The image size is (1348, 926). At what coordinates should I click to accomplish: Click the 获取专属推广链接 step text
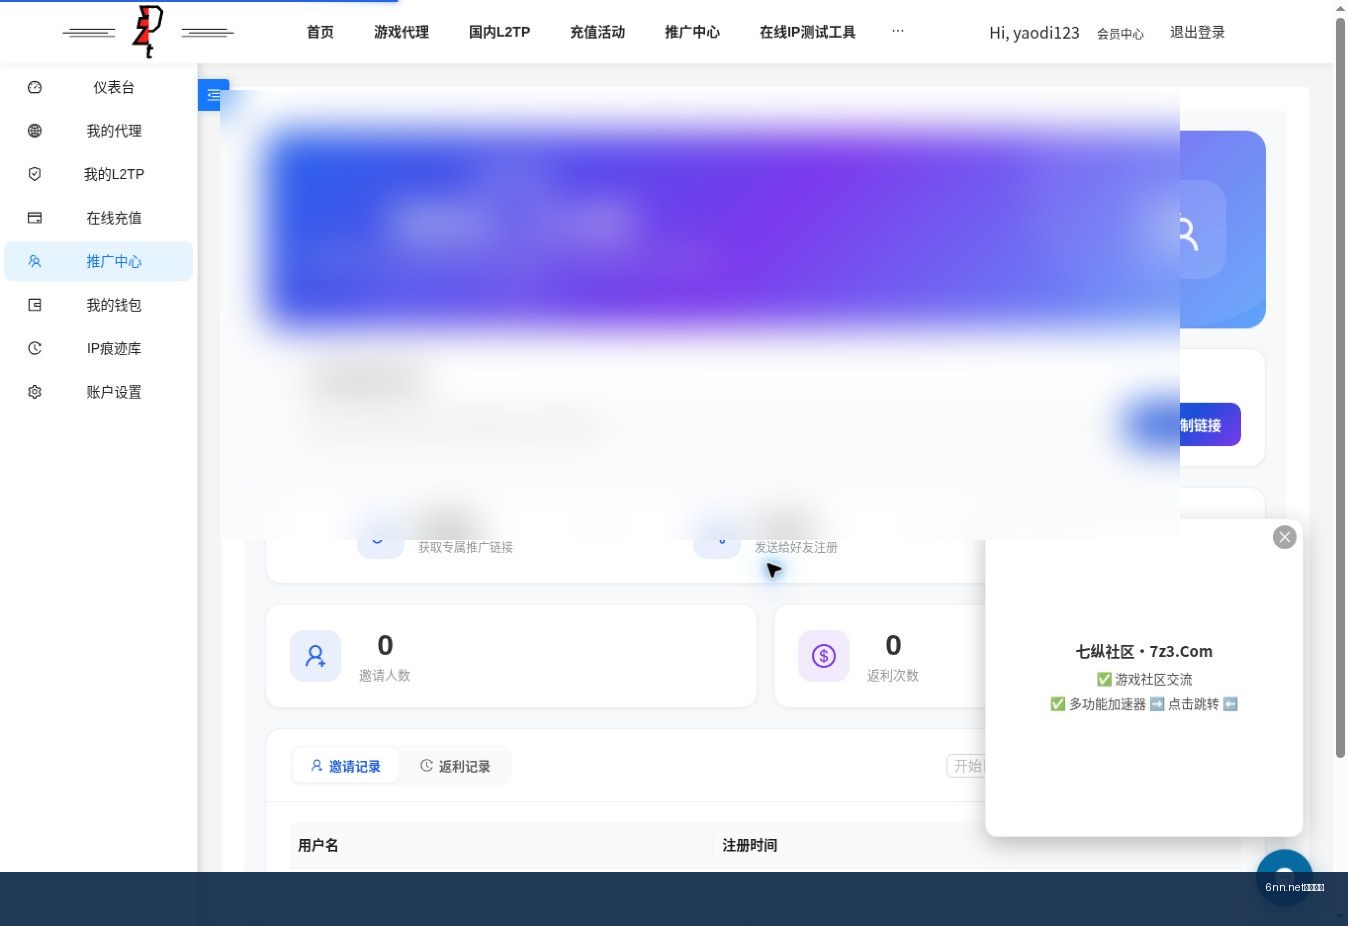click(466, 547)
